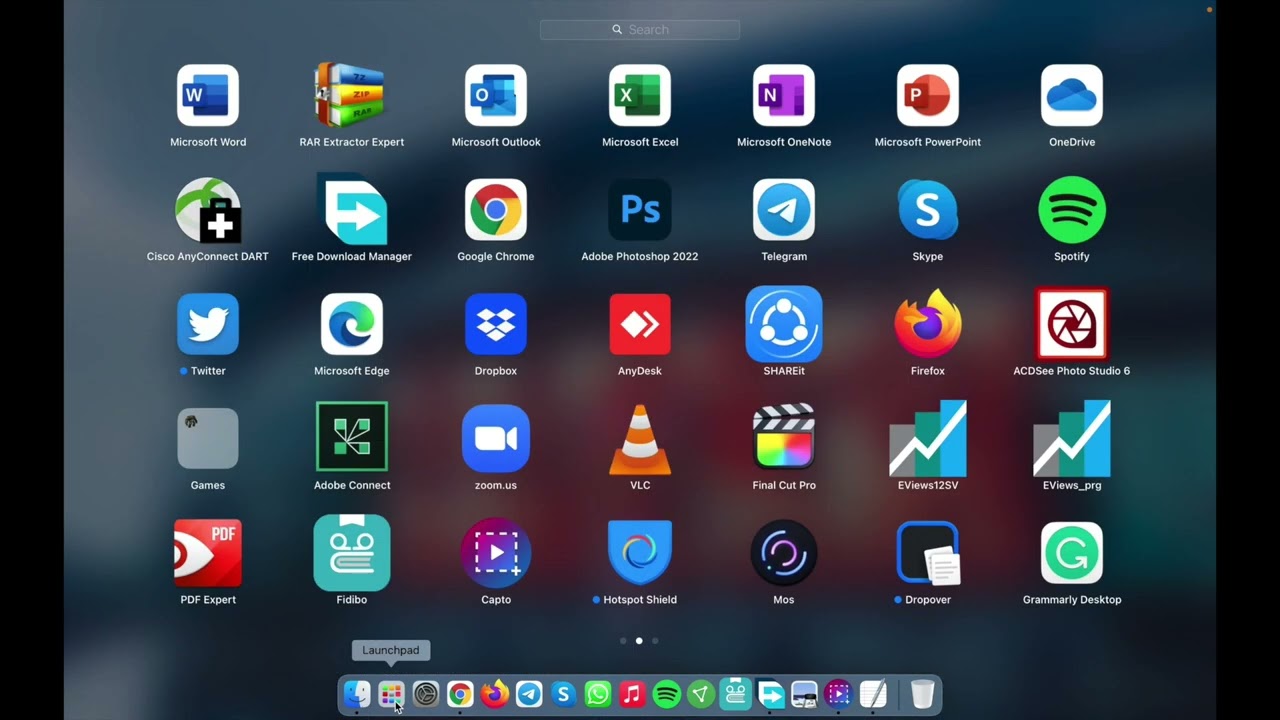Viewport: 1280px width, 720px height.
Task: Click Firefox icon in the Dock
Action: [494, 694]
